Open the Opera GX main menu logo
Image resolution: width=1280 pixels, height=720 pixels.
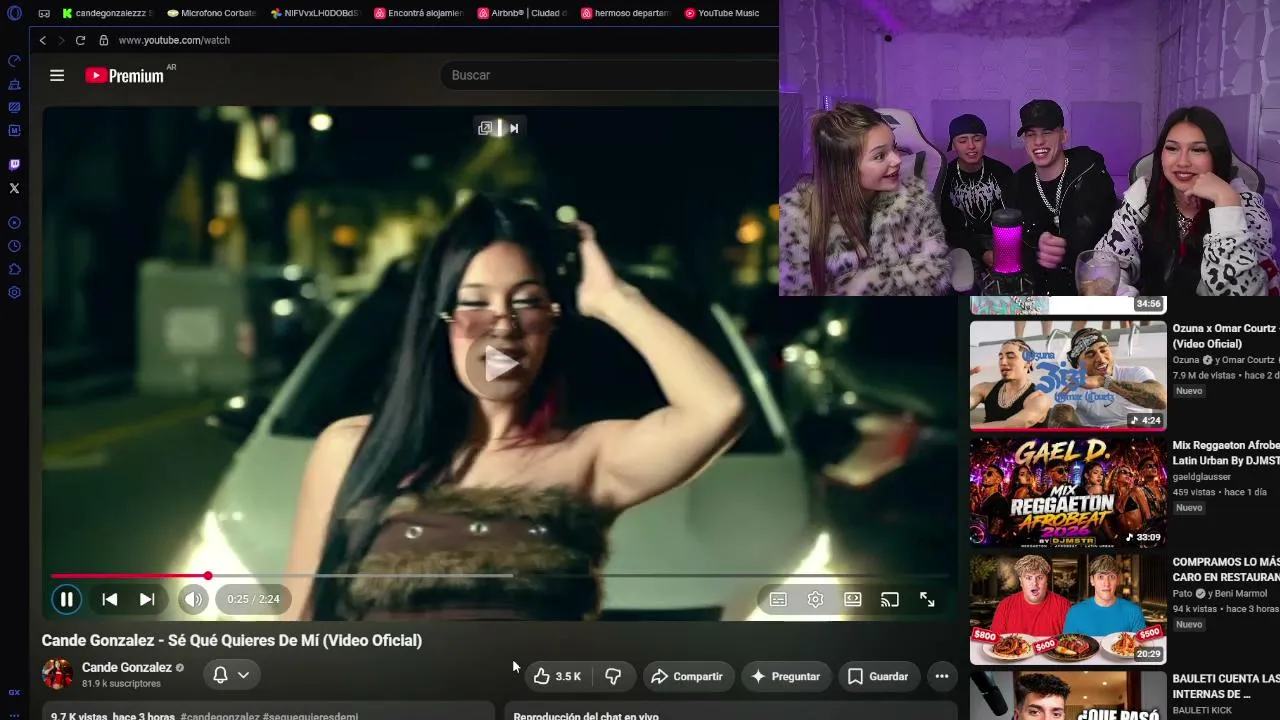tap(14, 13)
